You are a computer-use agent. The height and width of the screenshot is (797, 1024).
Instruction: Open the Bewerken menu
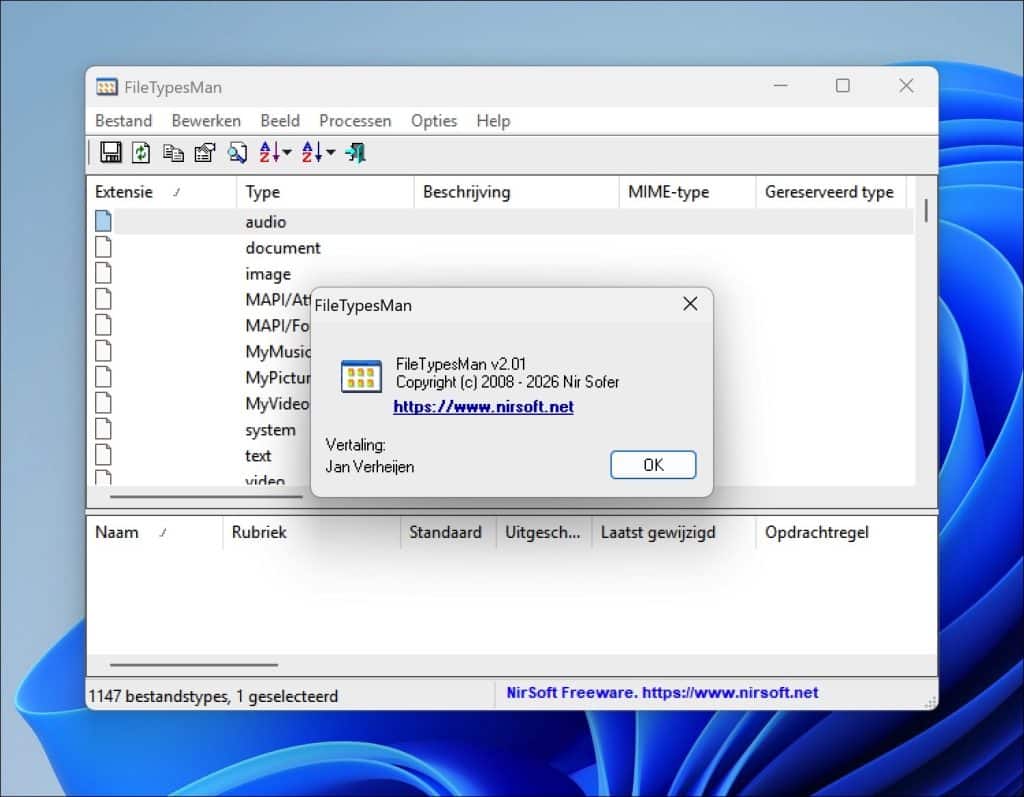point(206,121)
